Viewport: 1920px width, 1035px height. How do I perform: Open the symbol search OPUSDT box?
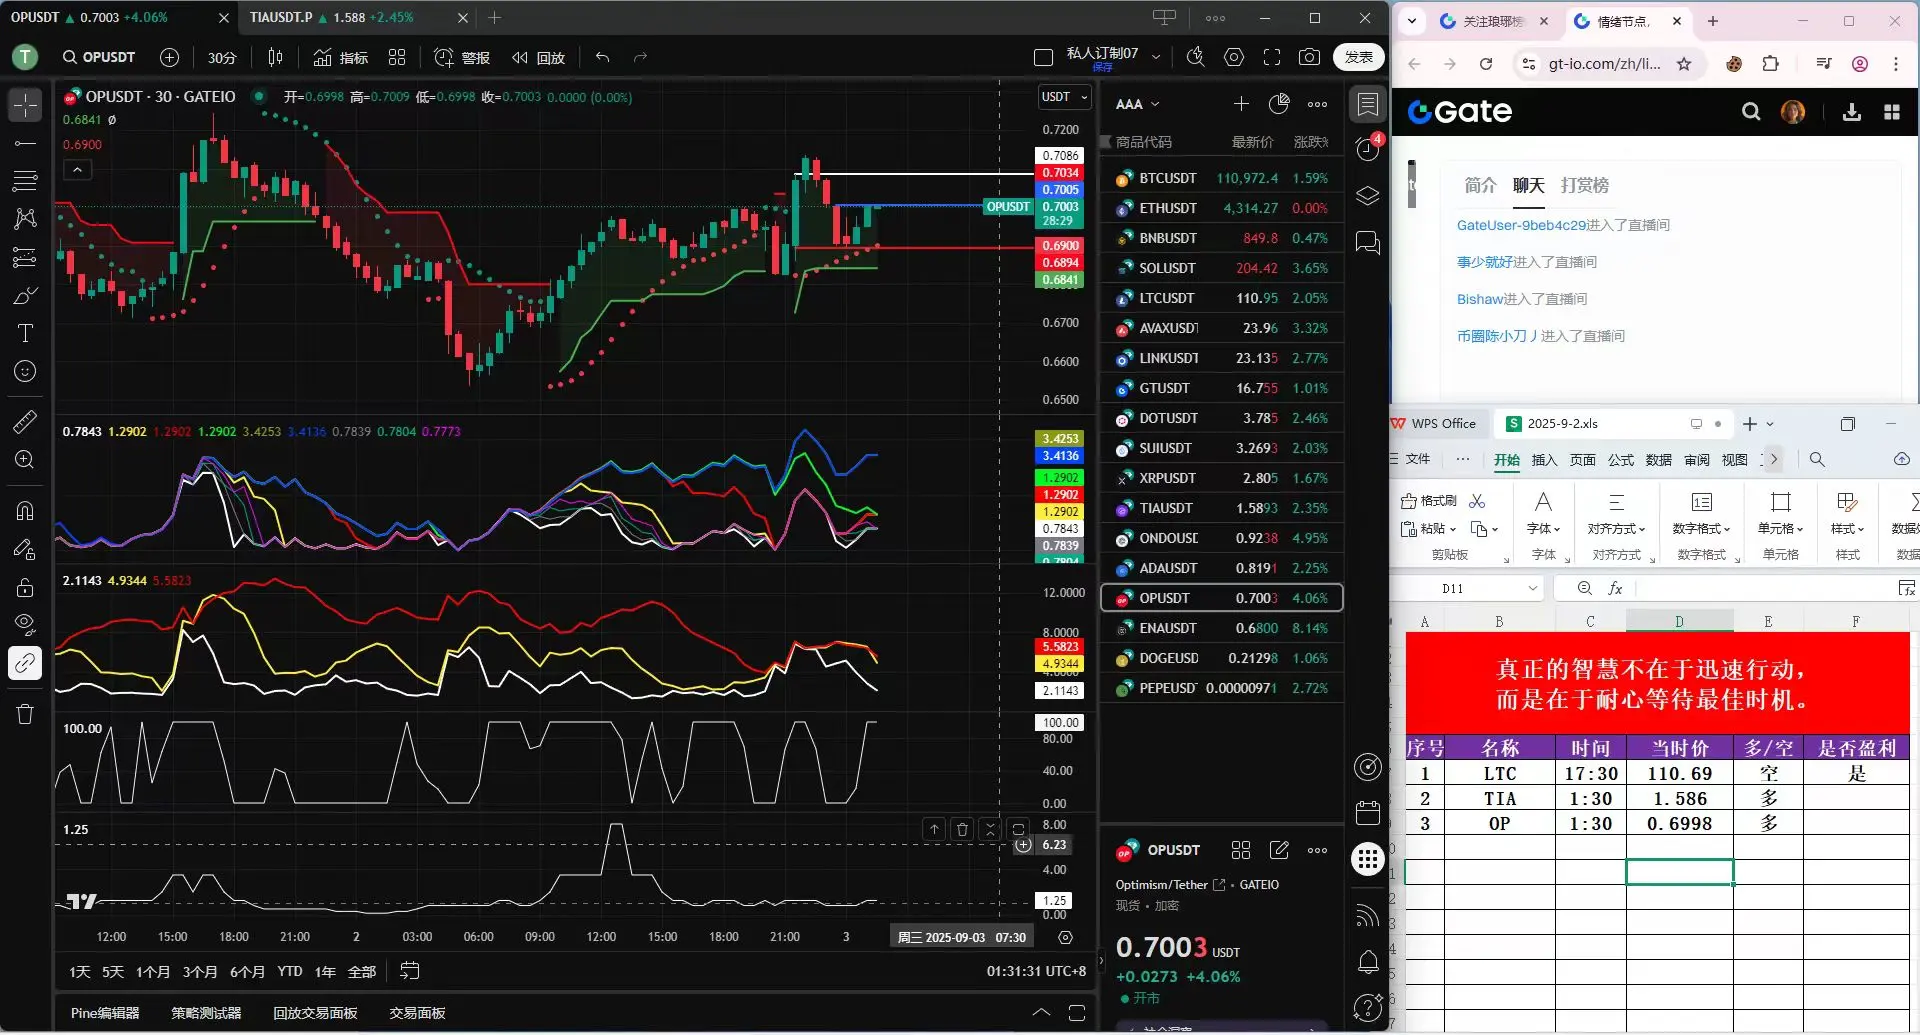(99, 58)
